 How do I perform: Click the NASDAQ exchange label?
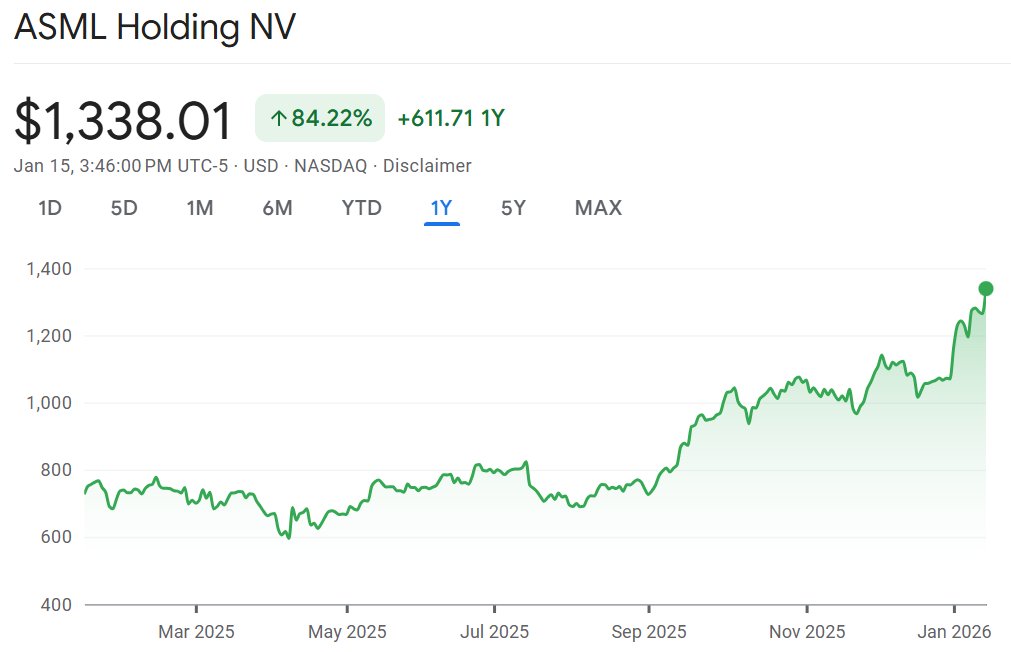(x=331, y=166)
